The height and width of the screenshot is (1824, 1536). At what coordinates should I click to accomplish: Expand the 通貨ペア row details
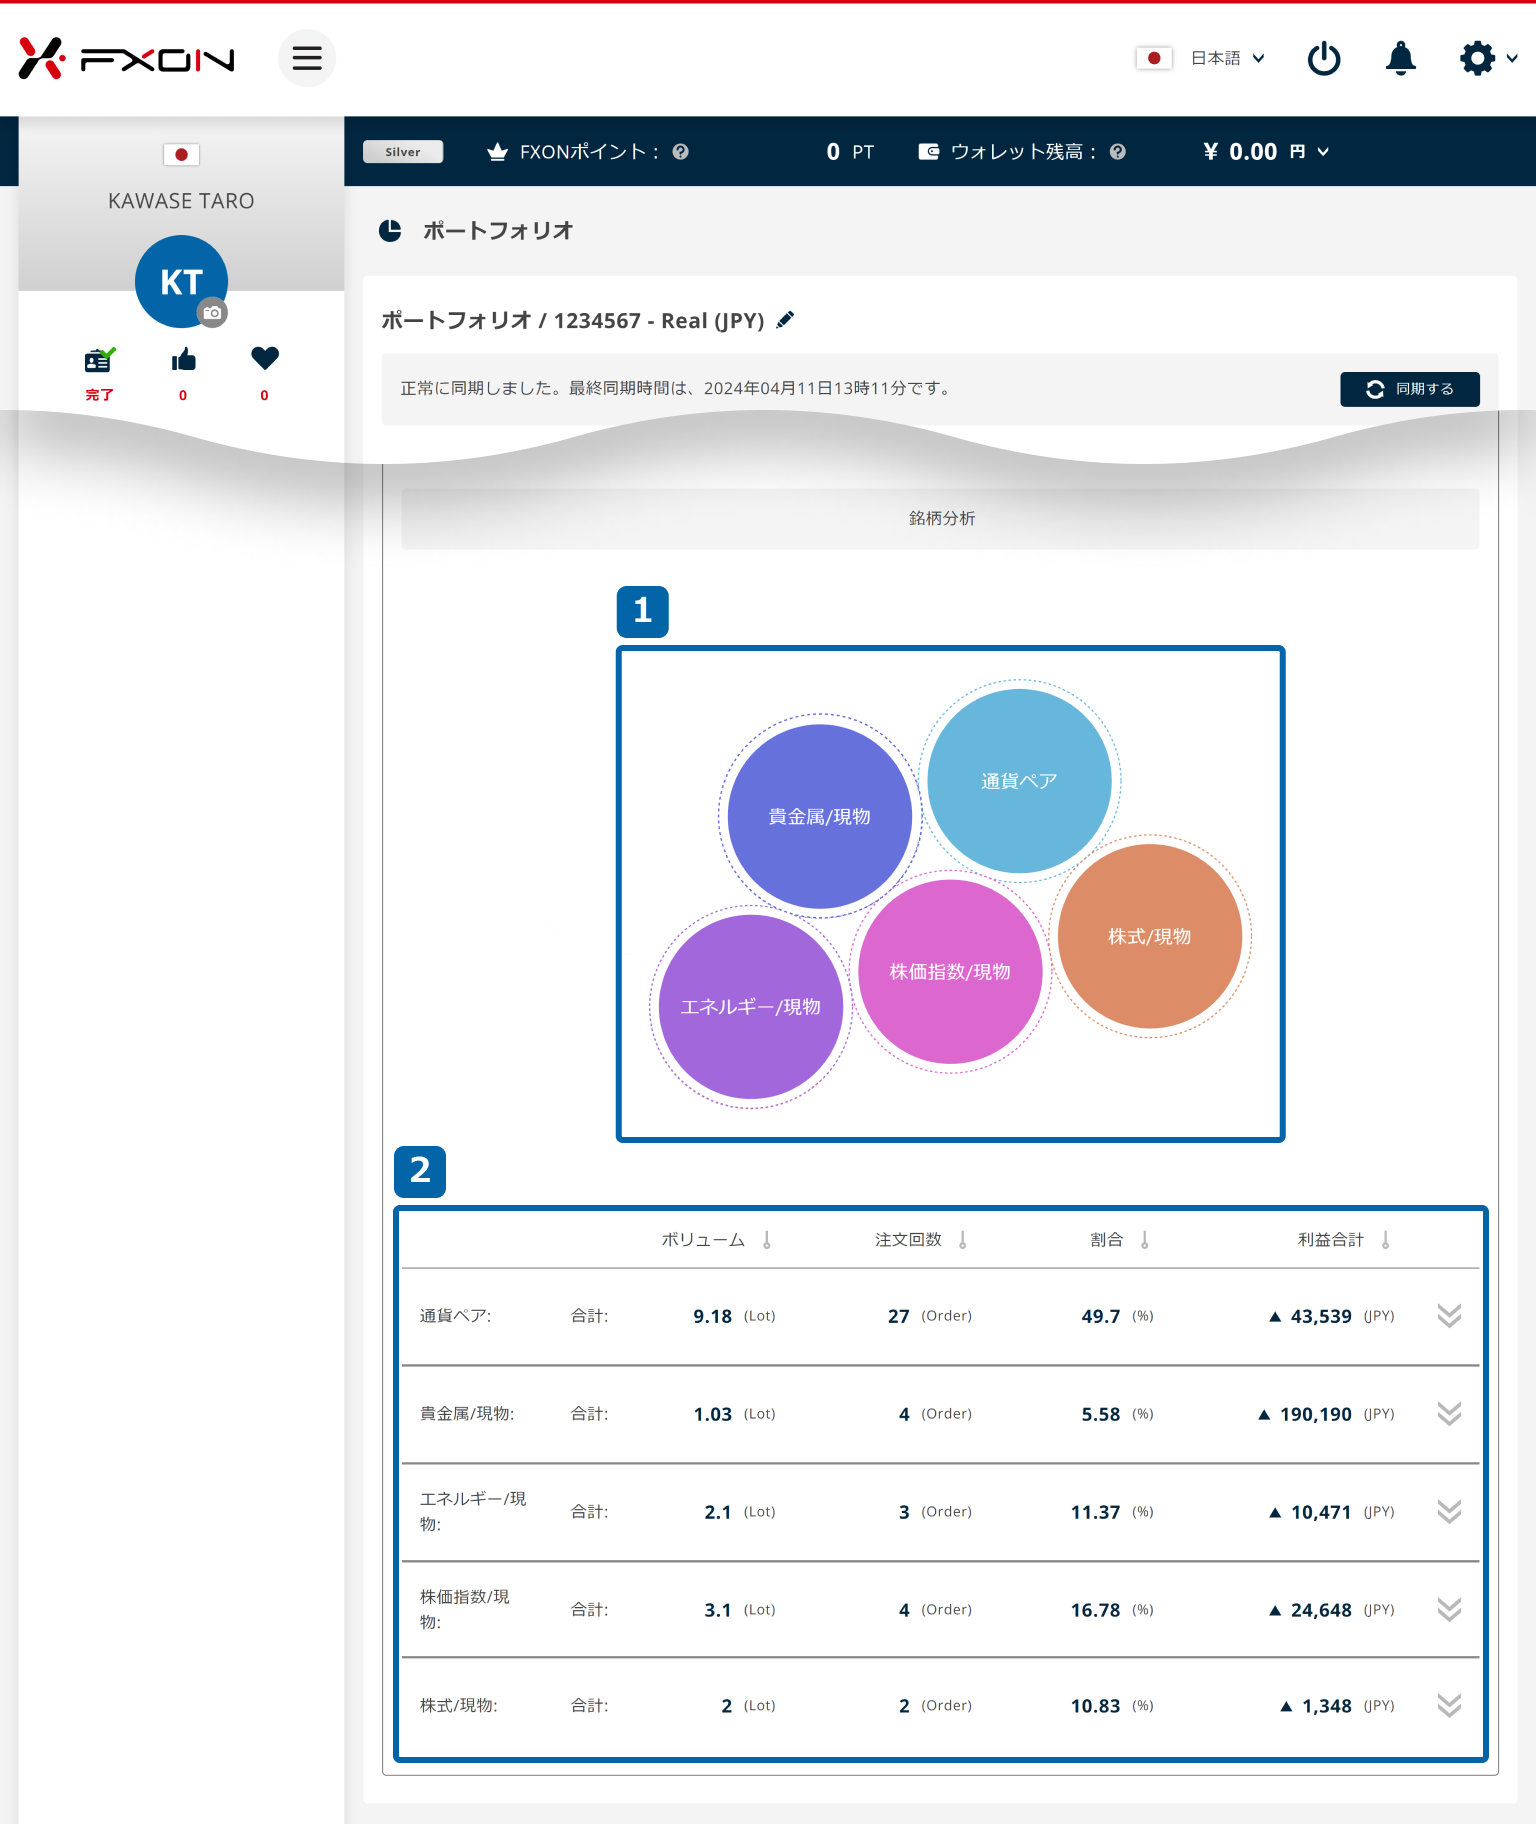pos(1449,1316)
